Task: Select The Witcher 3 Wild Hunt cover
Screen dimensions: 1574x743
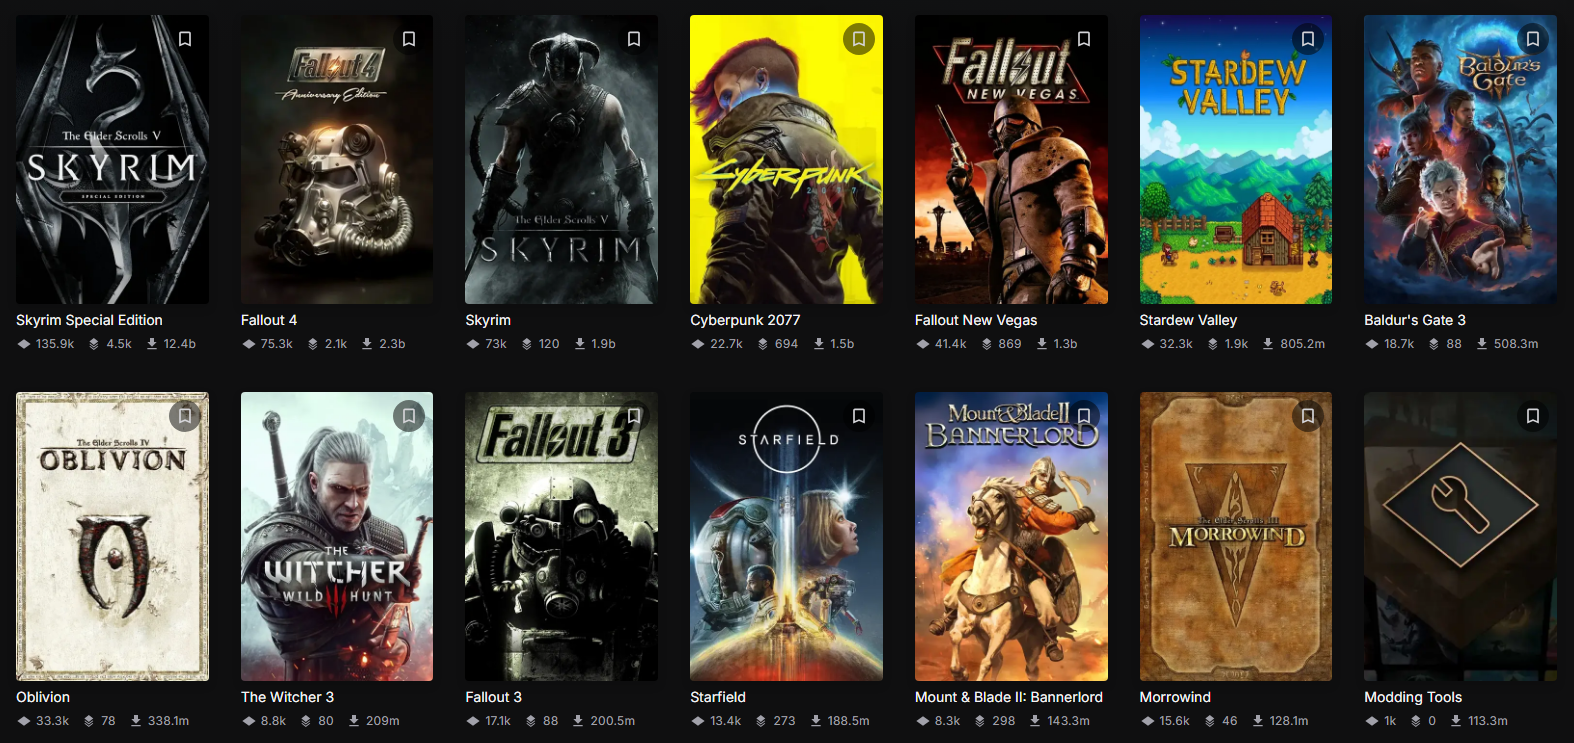Action: (x=337, y=536)
